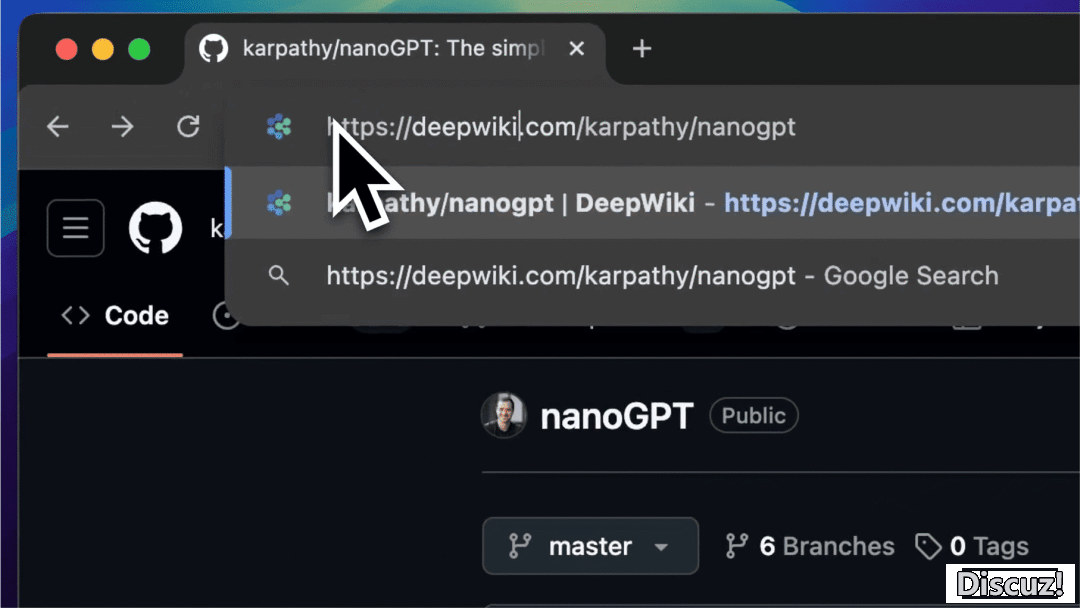Click the Code brackets icon
Viewport: 1080px width, 608px height.
76,315
